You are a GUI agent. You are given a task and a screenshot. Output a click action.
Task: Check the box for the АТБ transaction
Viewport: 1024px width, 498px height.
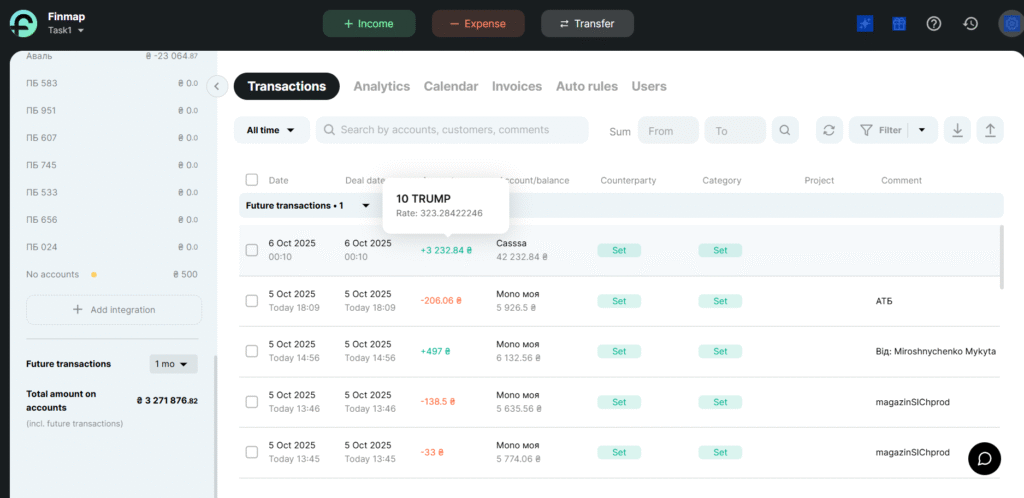click(x=252, y=300)
